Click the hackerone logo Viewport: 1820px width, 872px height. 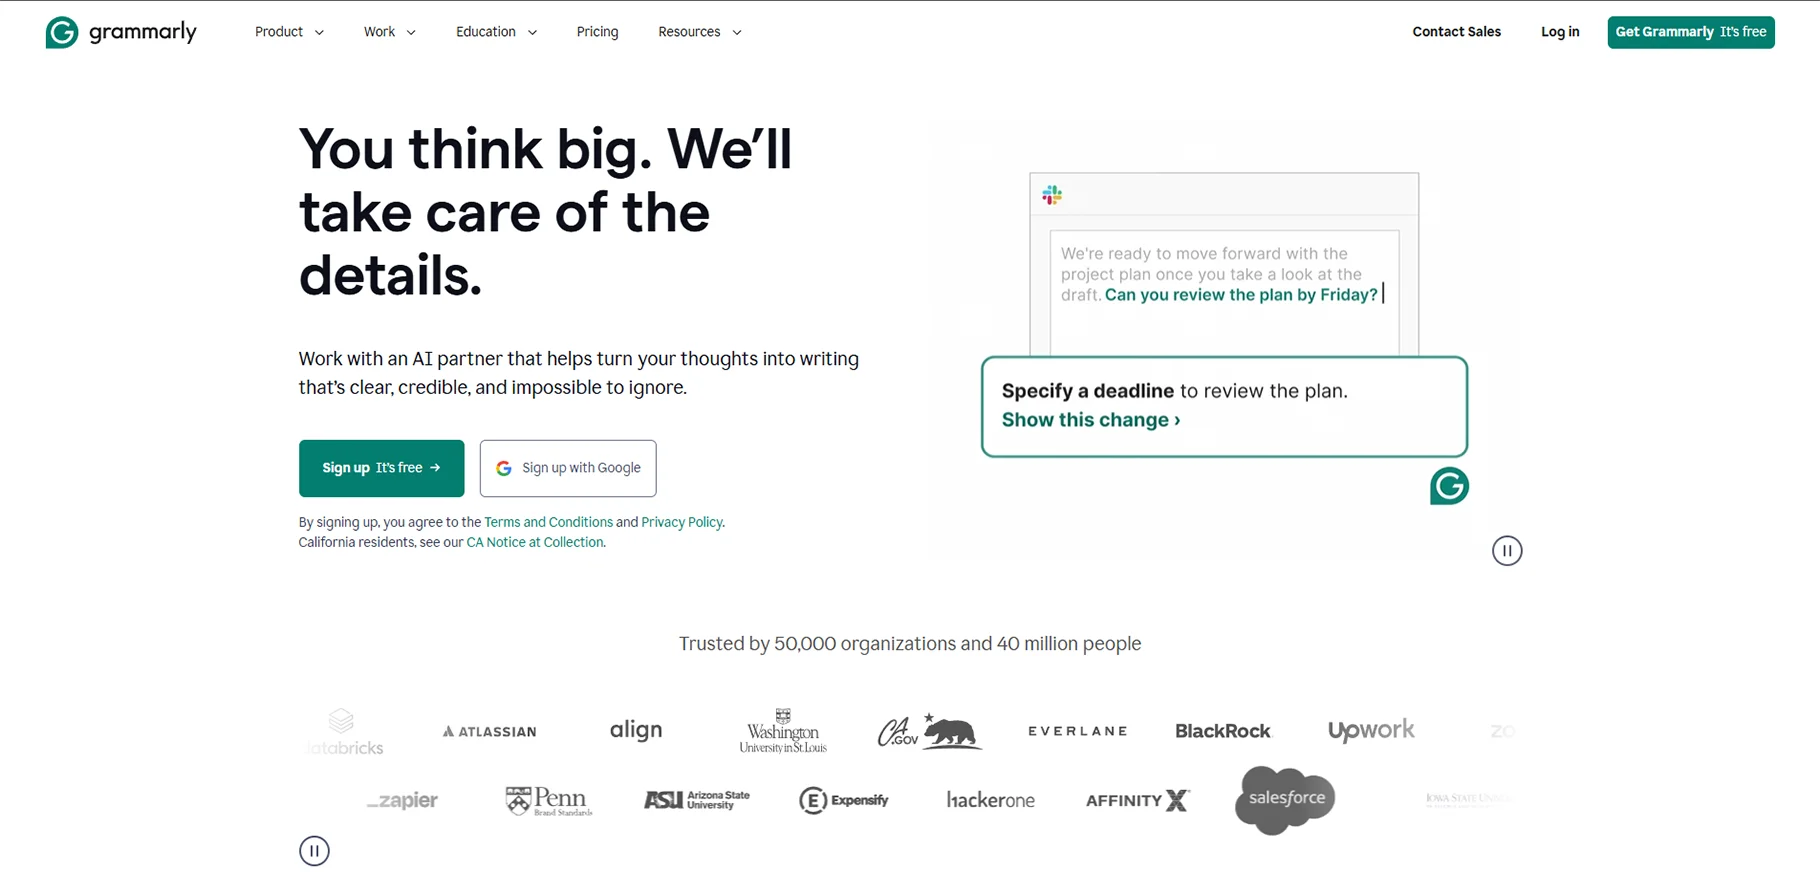click(x=990, y=800)
